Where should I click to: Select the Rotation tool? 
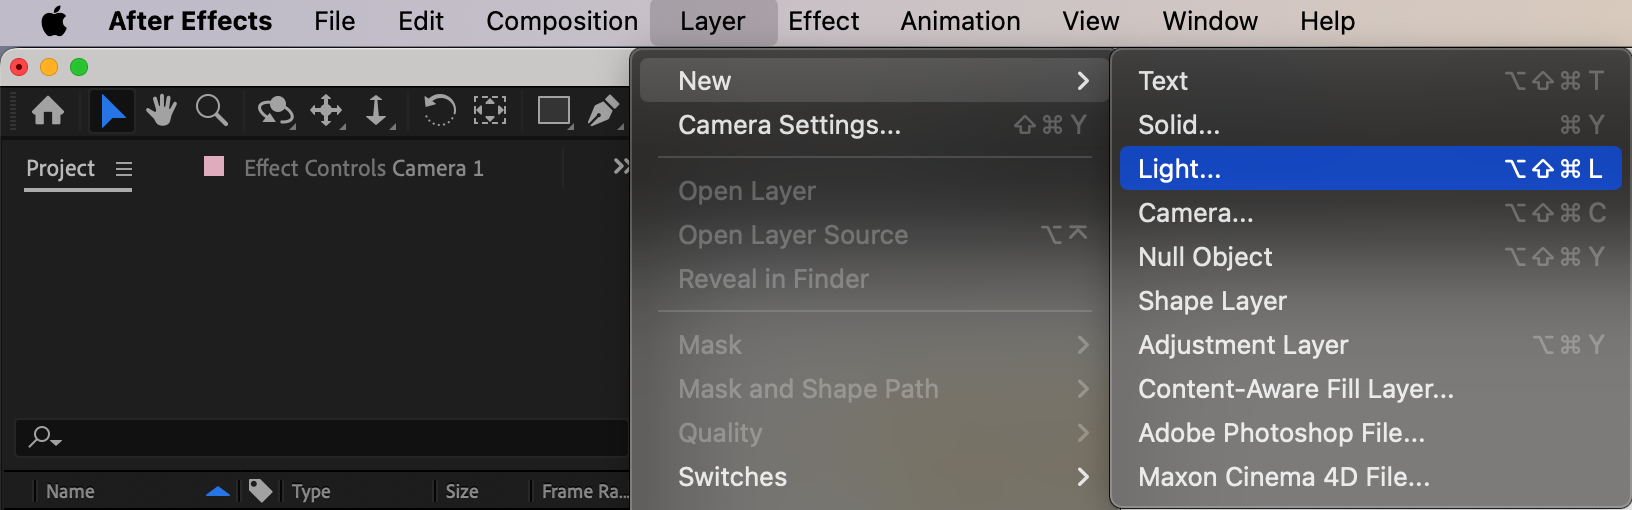439,110
